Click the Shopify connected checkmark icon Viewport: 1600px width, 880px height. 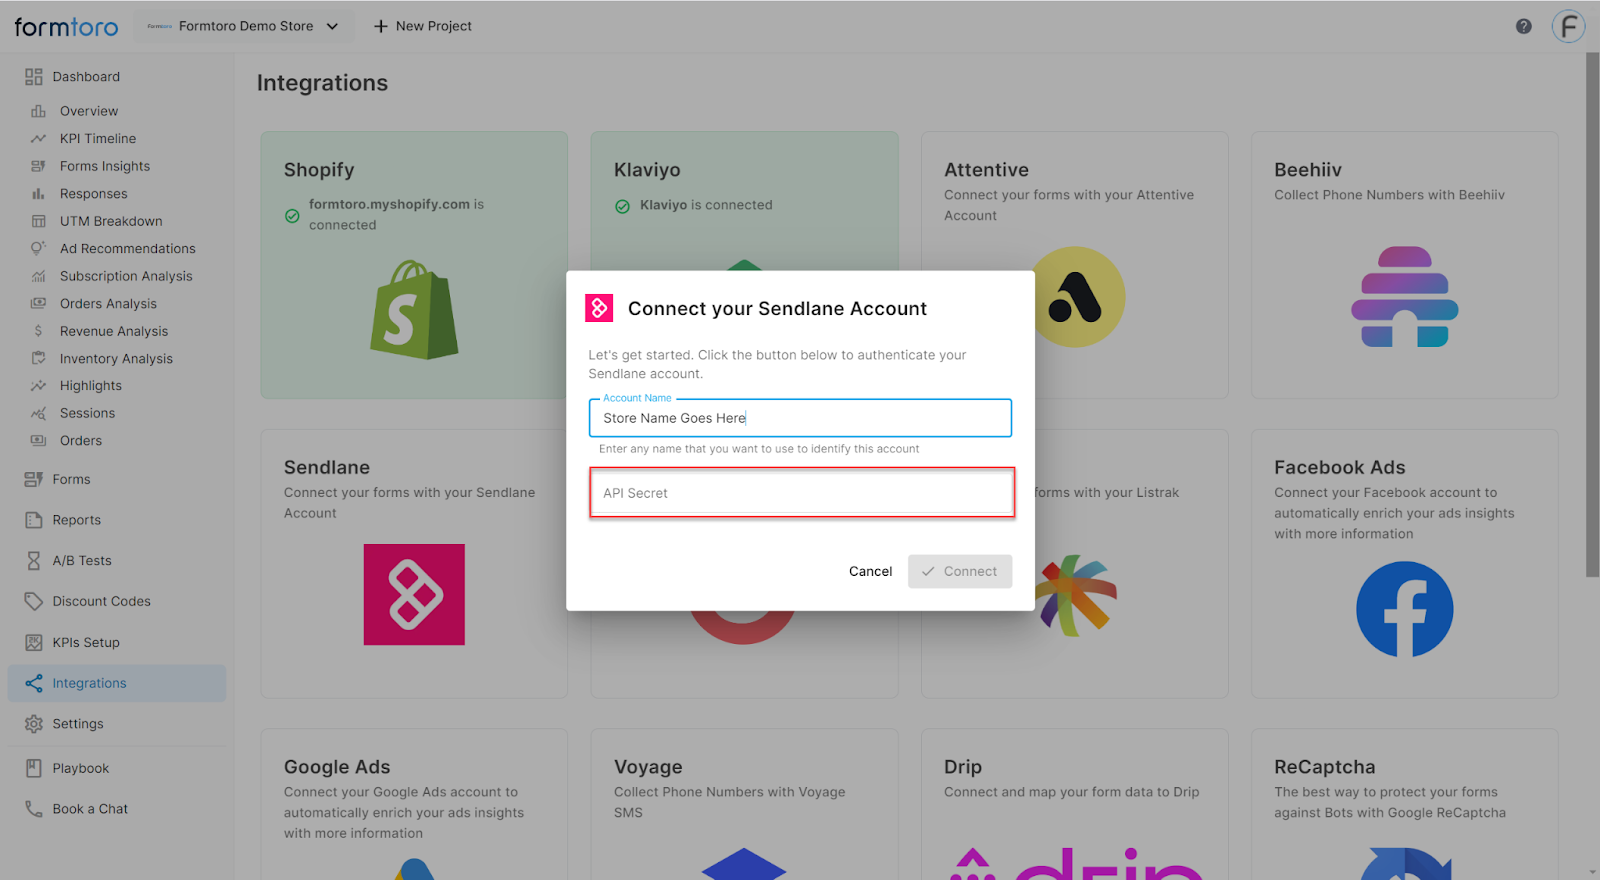point(292,216)
